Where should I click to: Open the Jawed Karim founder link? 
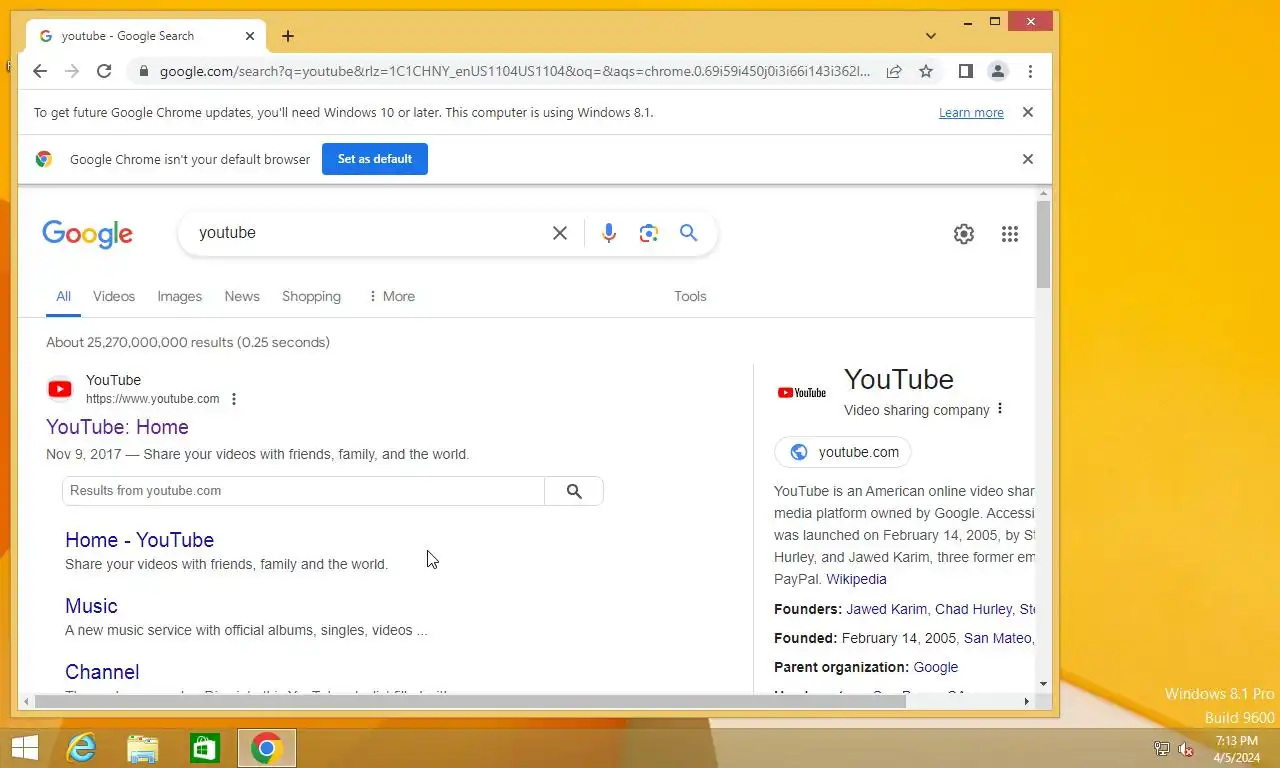click(x=886, y=609)
